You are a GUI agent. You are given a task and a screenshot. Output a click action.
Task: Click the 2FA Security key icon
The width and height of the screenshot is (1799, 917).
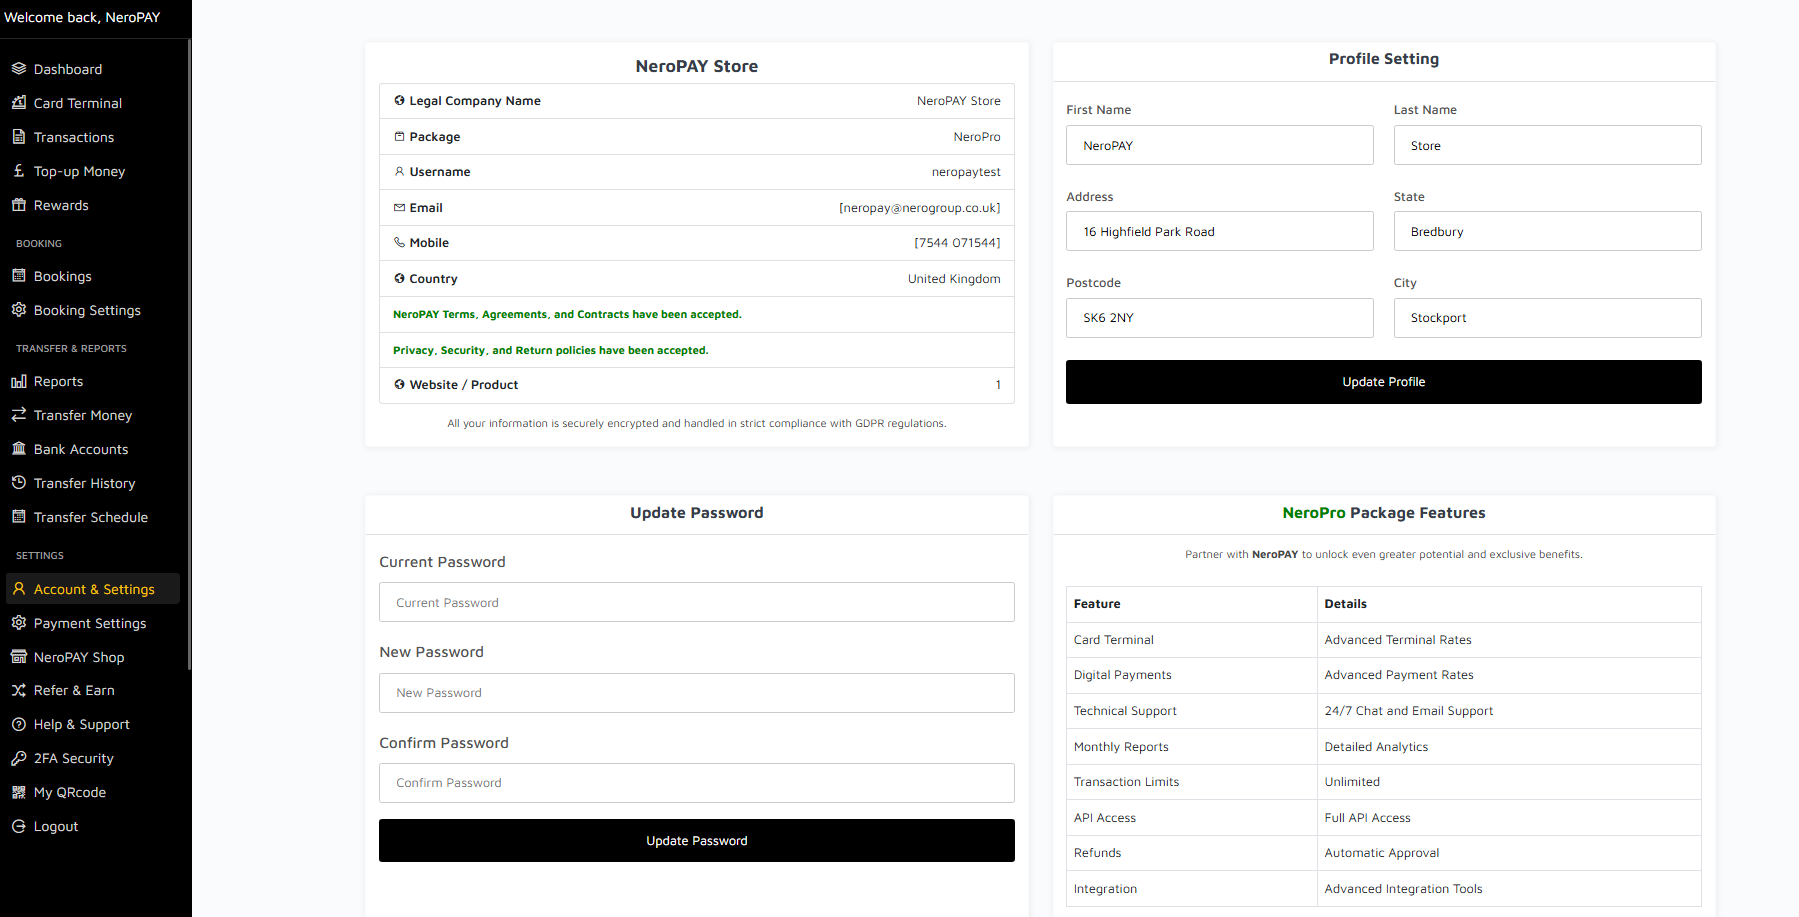point(19,758)
